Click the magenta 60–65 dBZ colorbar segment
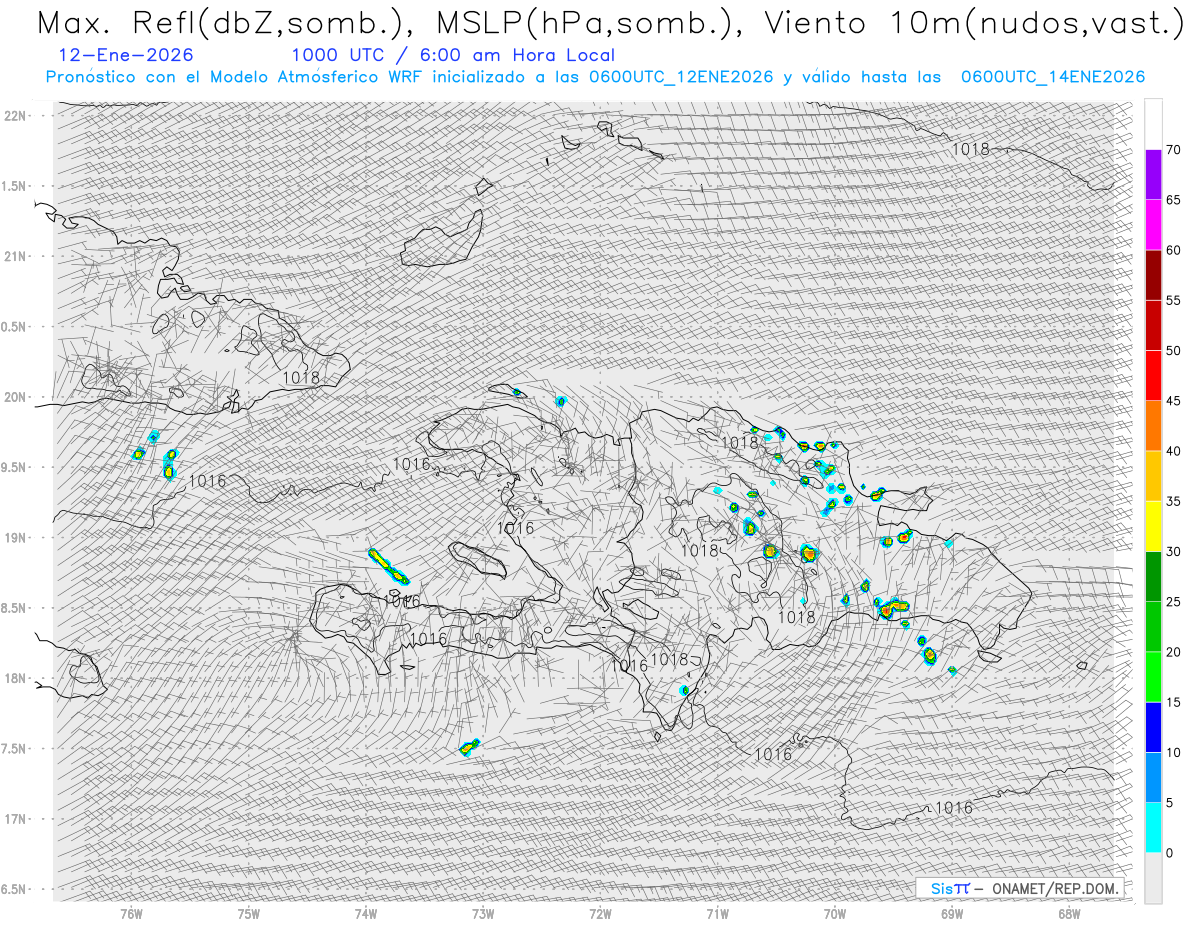Screen dimensions: 1200x927 pos(1153,225)
